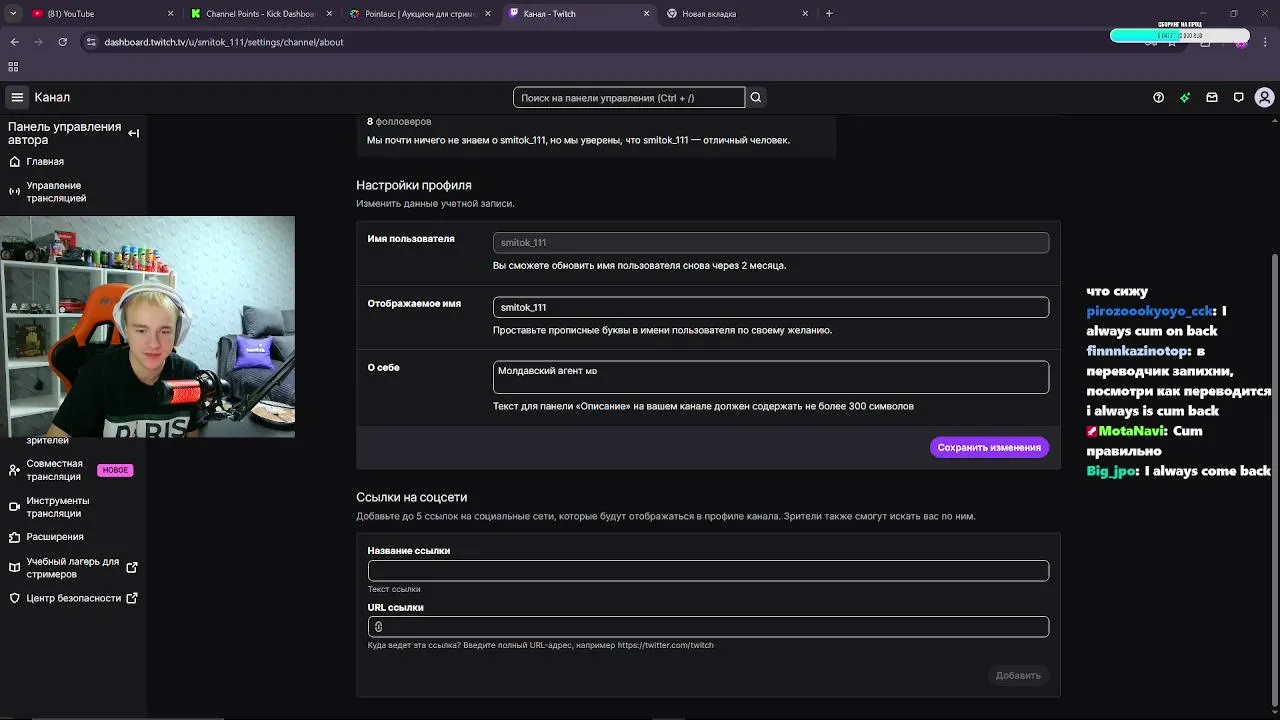Open the inbox mail icon
Viewport: 1280px width, 720px height.
[1212, 97]
